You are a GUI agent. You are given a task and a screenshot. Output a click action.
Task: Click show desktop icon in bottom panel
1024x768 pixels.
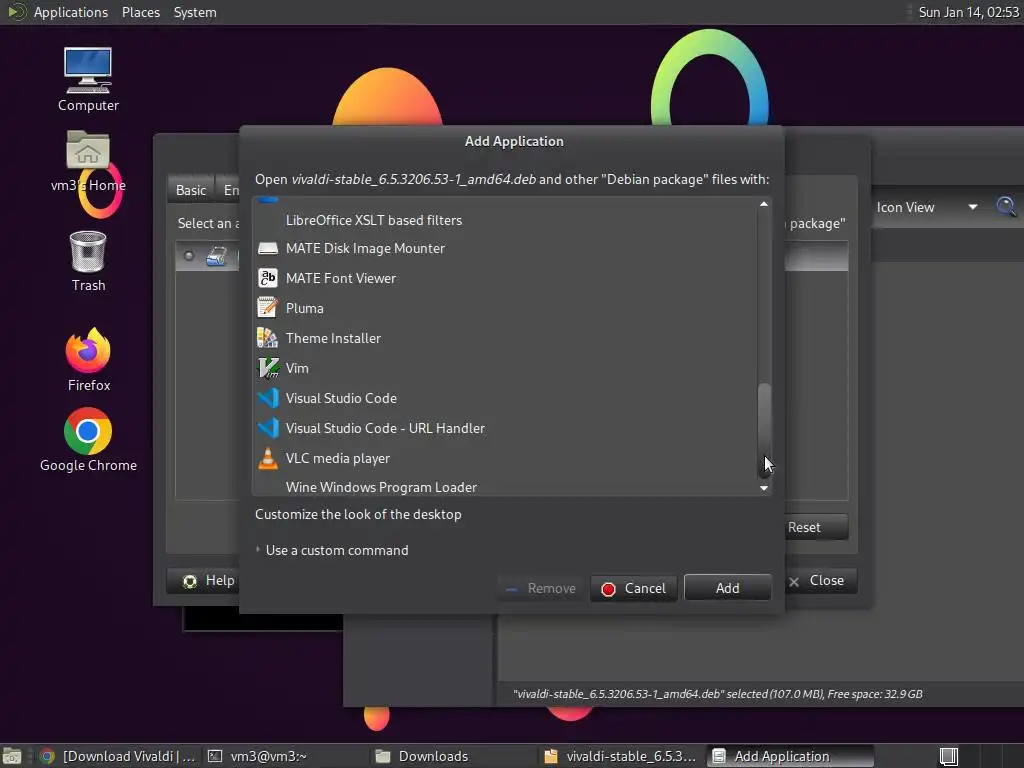point(12,756)
